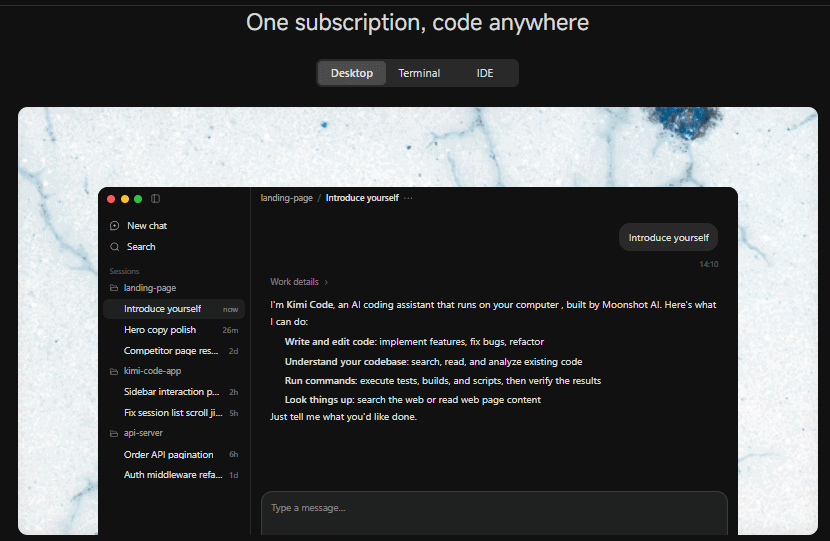Click the Type a message input
The width and height of the screenshot is (830, 541).
pos(494,512)
